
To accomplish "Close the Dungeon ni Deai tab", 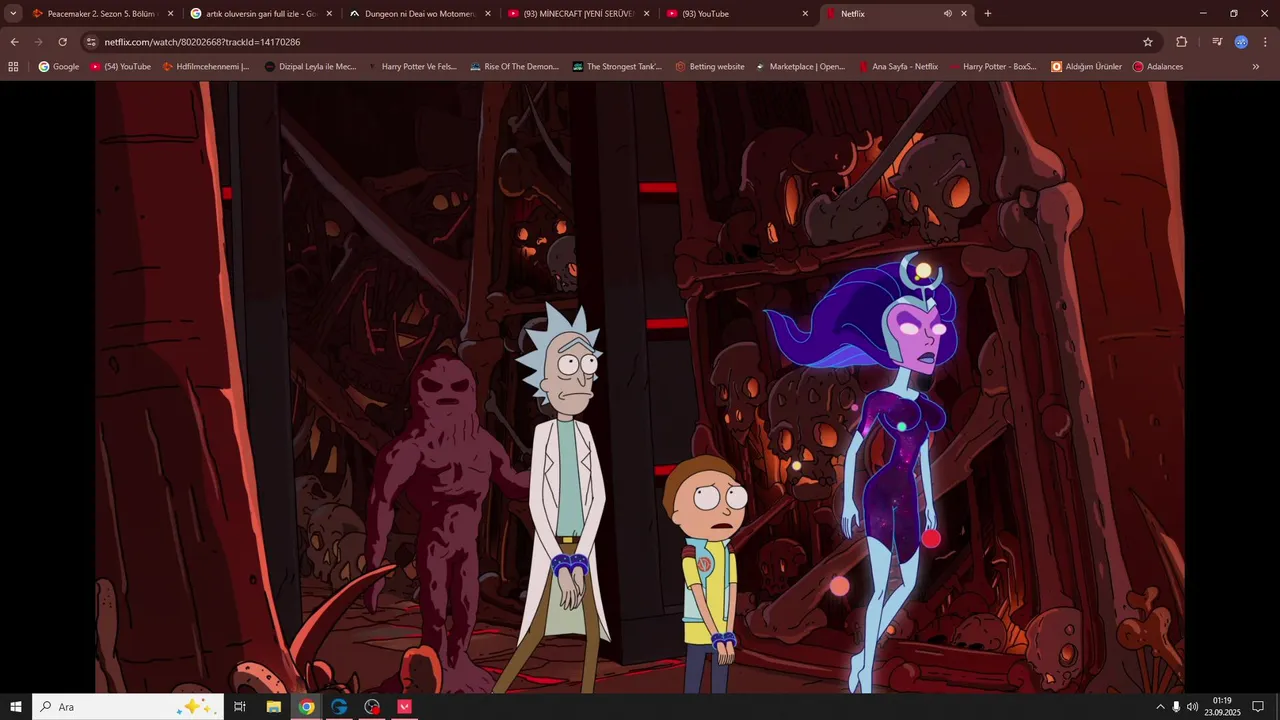I will click(488, 14).
